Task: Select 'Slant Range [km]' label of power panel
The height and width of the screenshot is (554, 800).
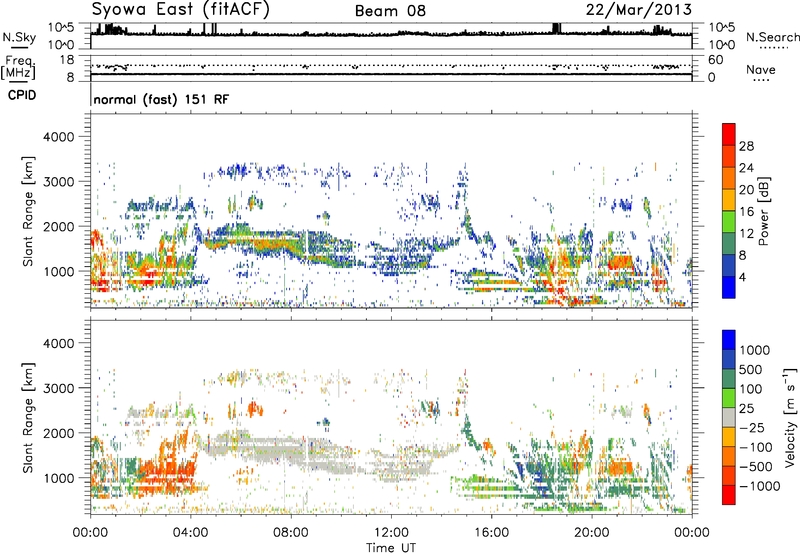Action: coord(28,211)
